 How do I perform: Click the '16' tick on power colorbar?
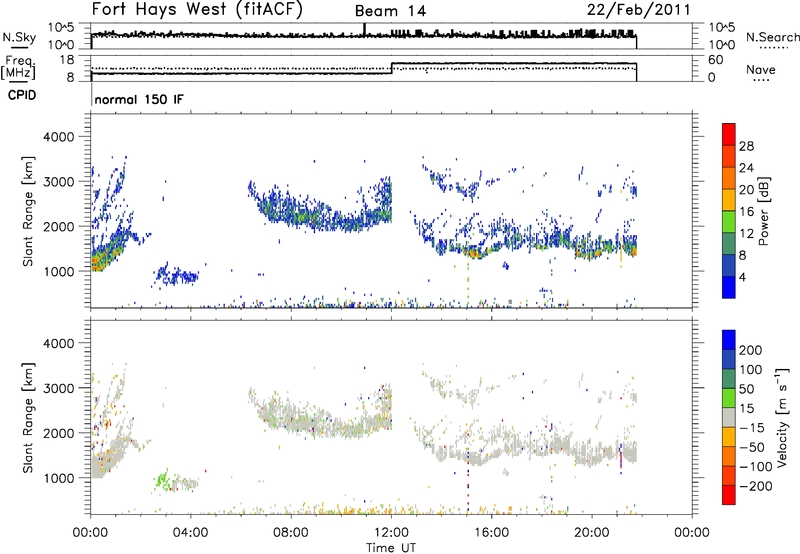point(746,212)
